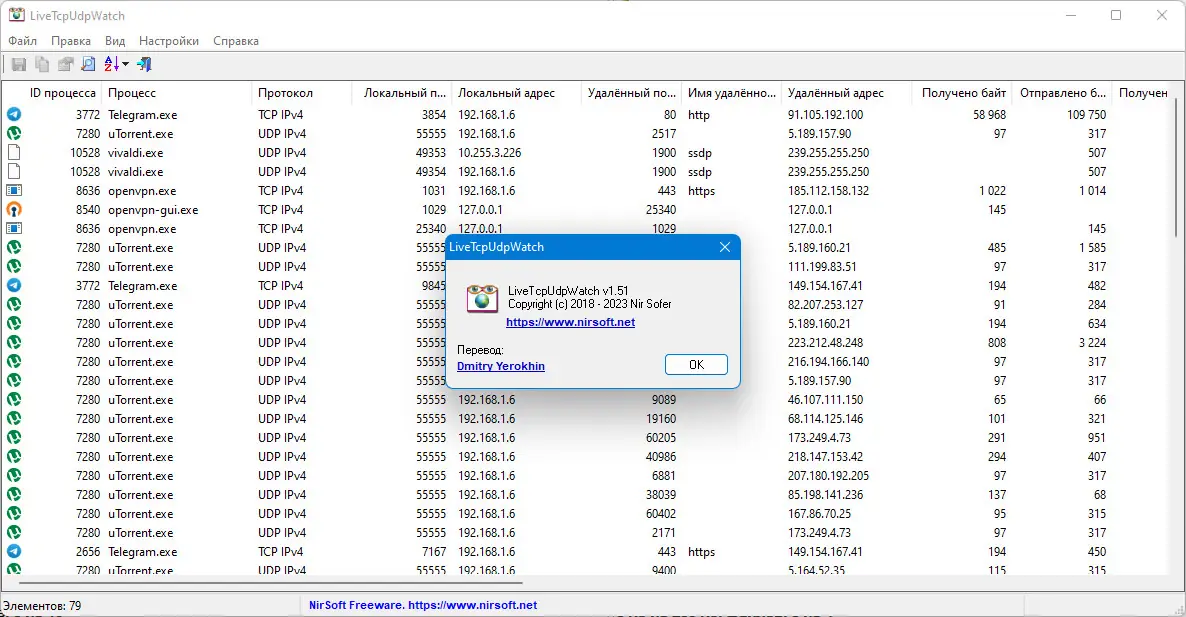1186x617 pixels.
Task: Click the Copy selected items toolbar icon
Action: [42, 64]
